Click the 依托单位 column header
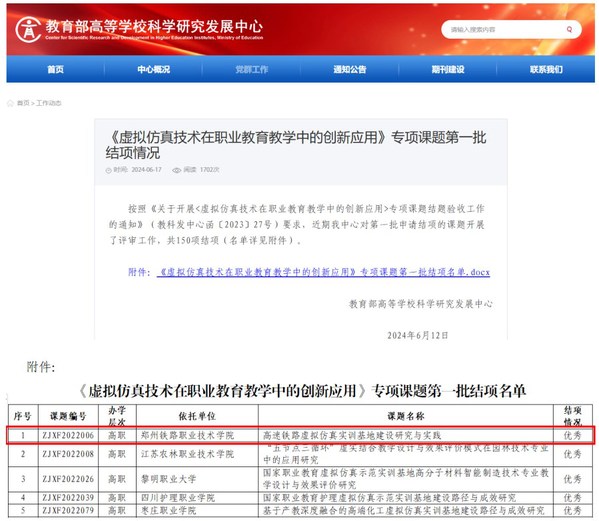This screenshot has width=599, height=521. click(x=197, y=416)
